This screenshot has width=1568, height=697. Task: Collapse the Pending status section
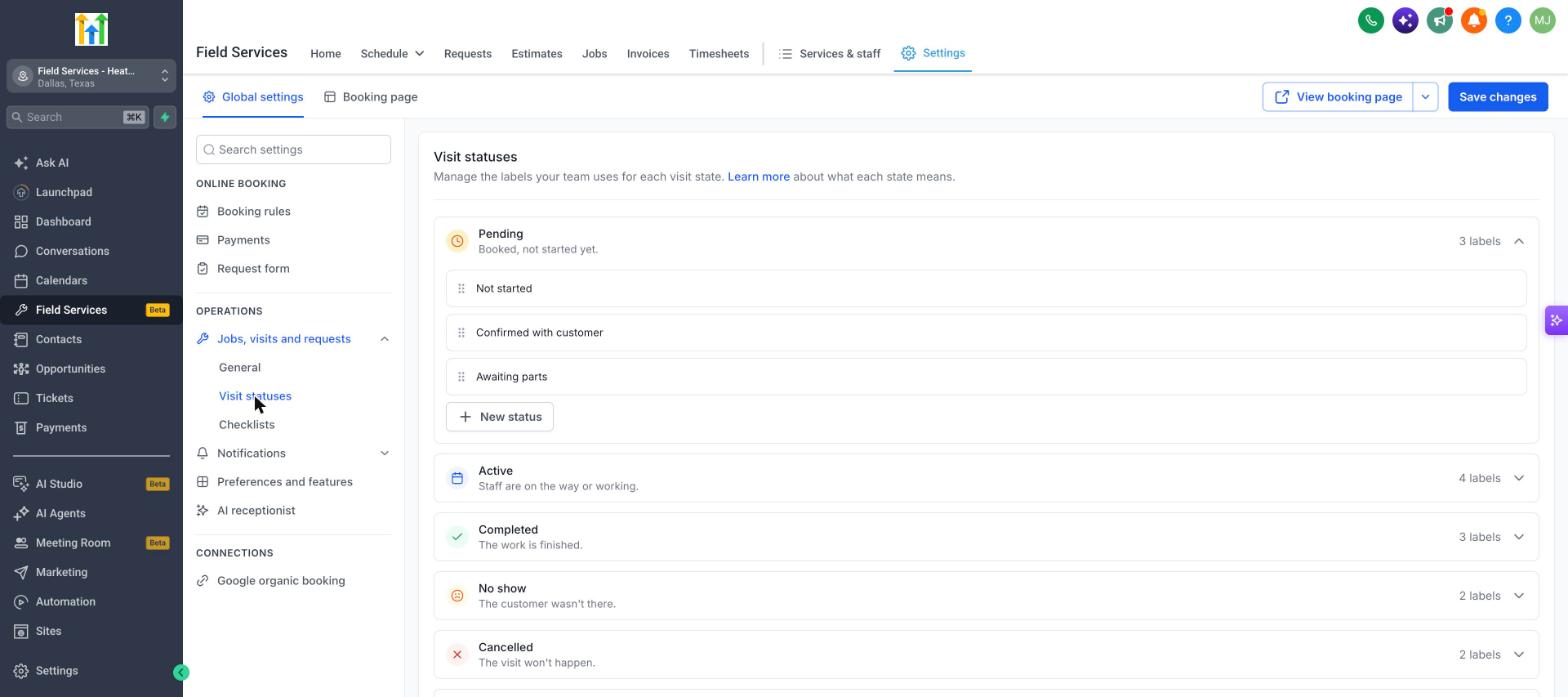coord(1518,241)
